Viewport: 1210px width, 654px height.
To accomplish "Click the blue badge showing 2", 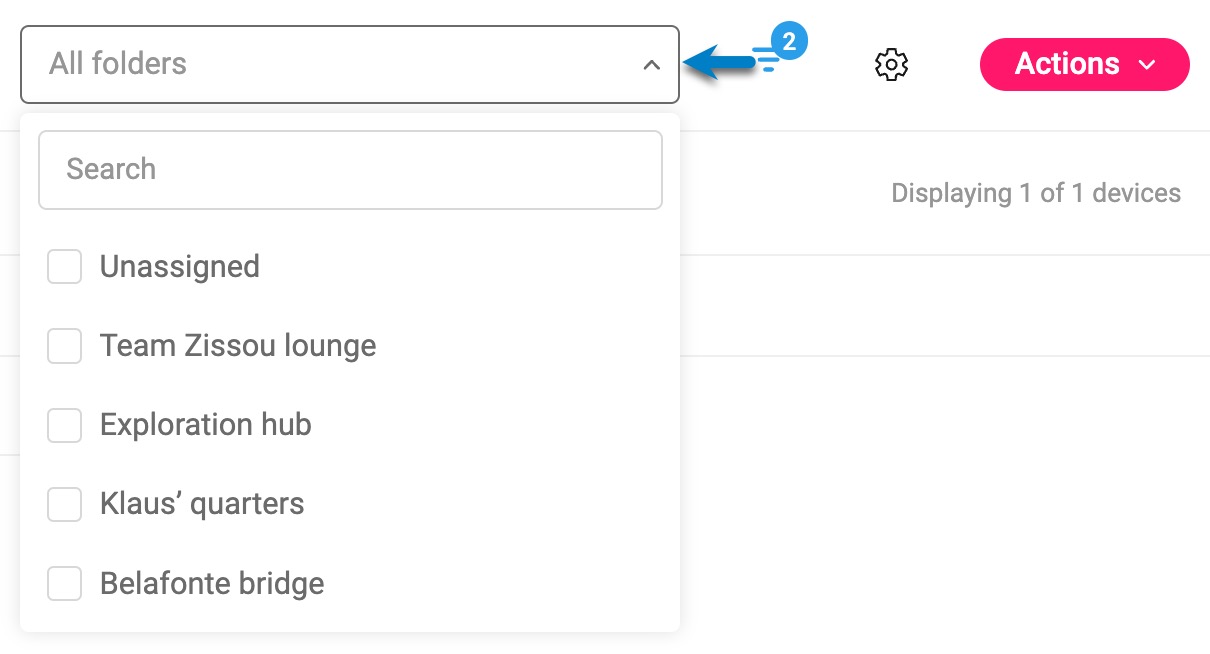I will [789, 42].
